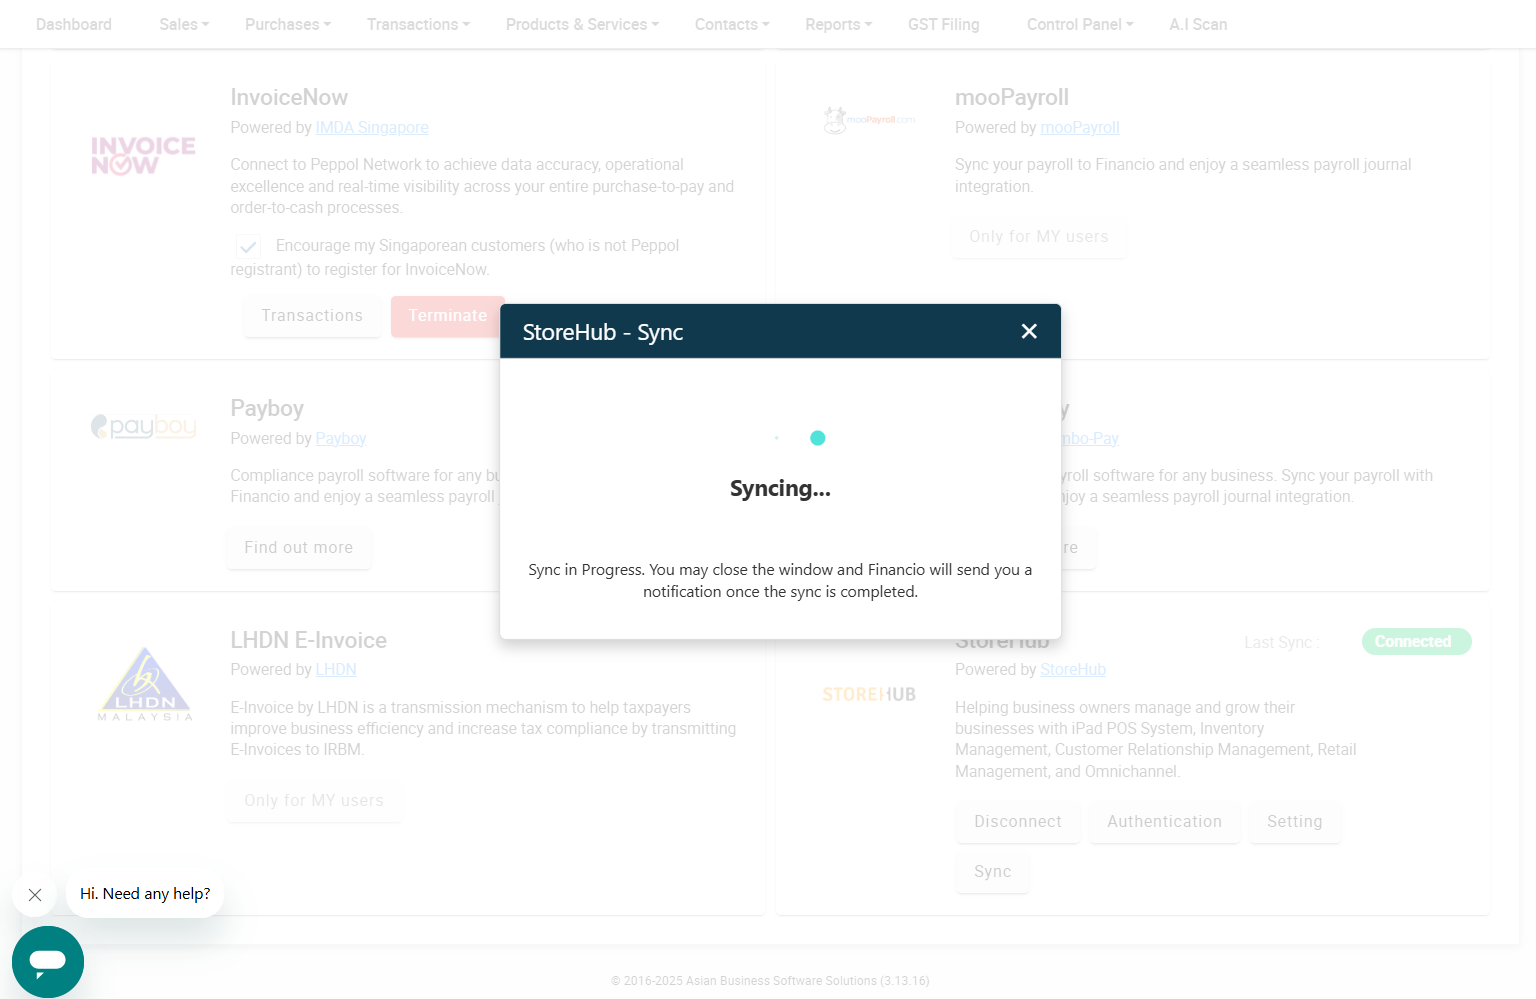
Task: Click the Disconnect button for StoreHub
Action: tap(1018, 822)
